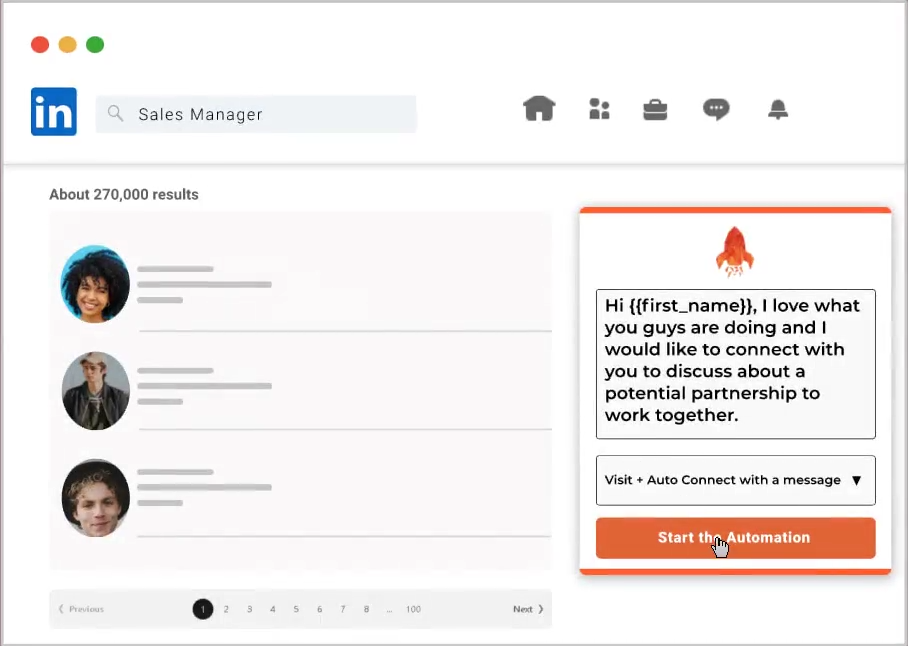Open the Messaging speech bubble icon
Screen dimensions: 908x646
click(x=717, y=108)
